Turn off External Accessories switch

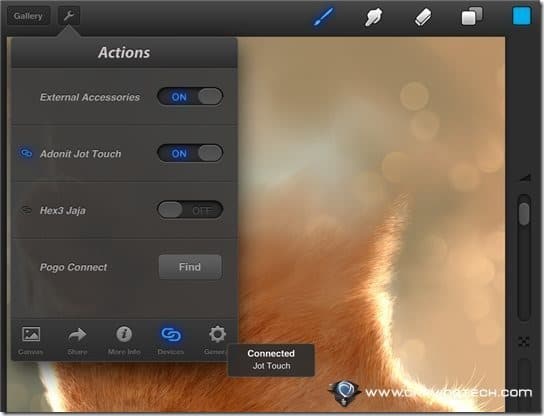click(x=190, y=96)
